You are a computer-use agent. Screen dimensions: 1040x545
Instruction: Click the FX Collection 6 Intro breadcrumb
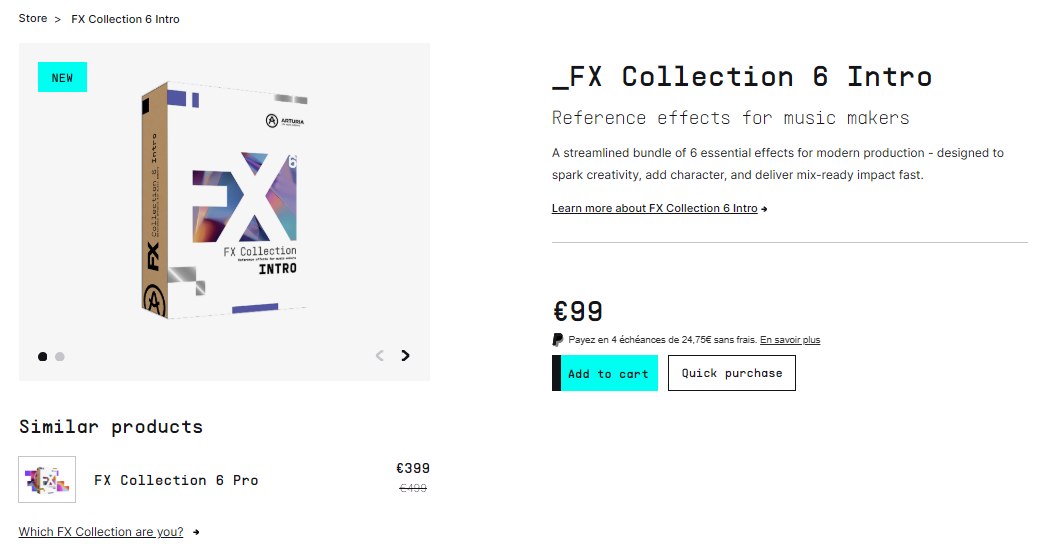coord(125,19)
